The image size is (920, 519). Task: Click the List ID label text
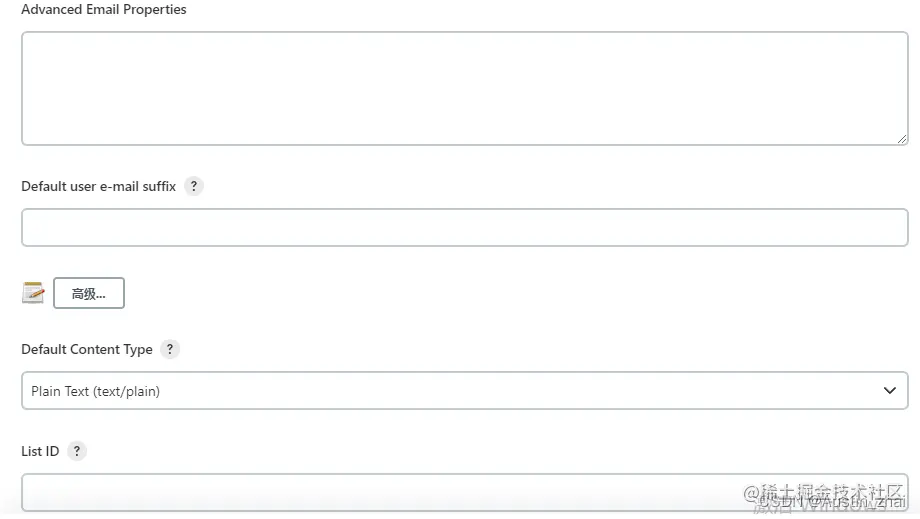[x=40, y=452]
